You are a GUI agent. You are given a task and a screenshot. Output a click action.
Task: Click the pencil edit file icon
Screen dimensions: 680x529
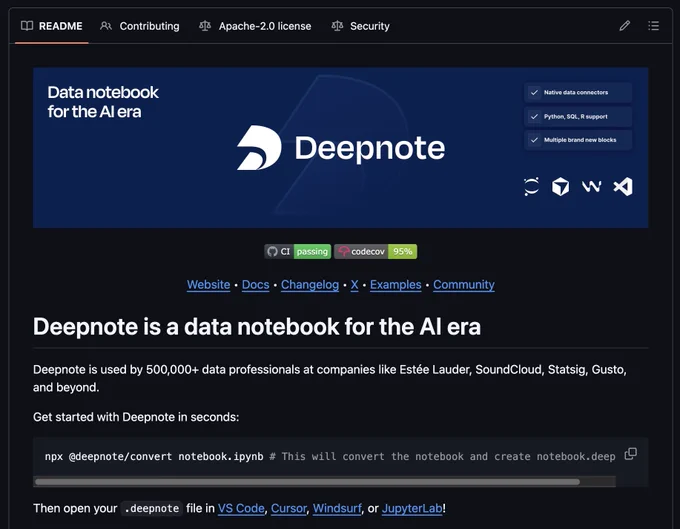click(624, 26)
